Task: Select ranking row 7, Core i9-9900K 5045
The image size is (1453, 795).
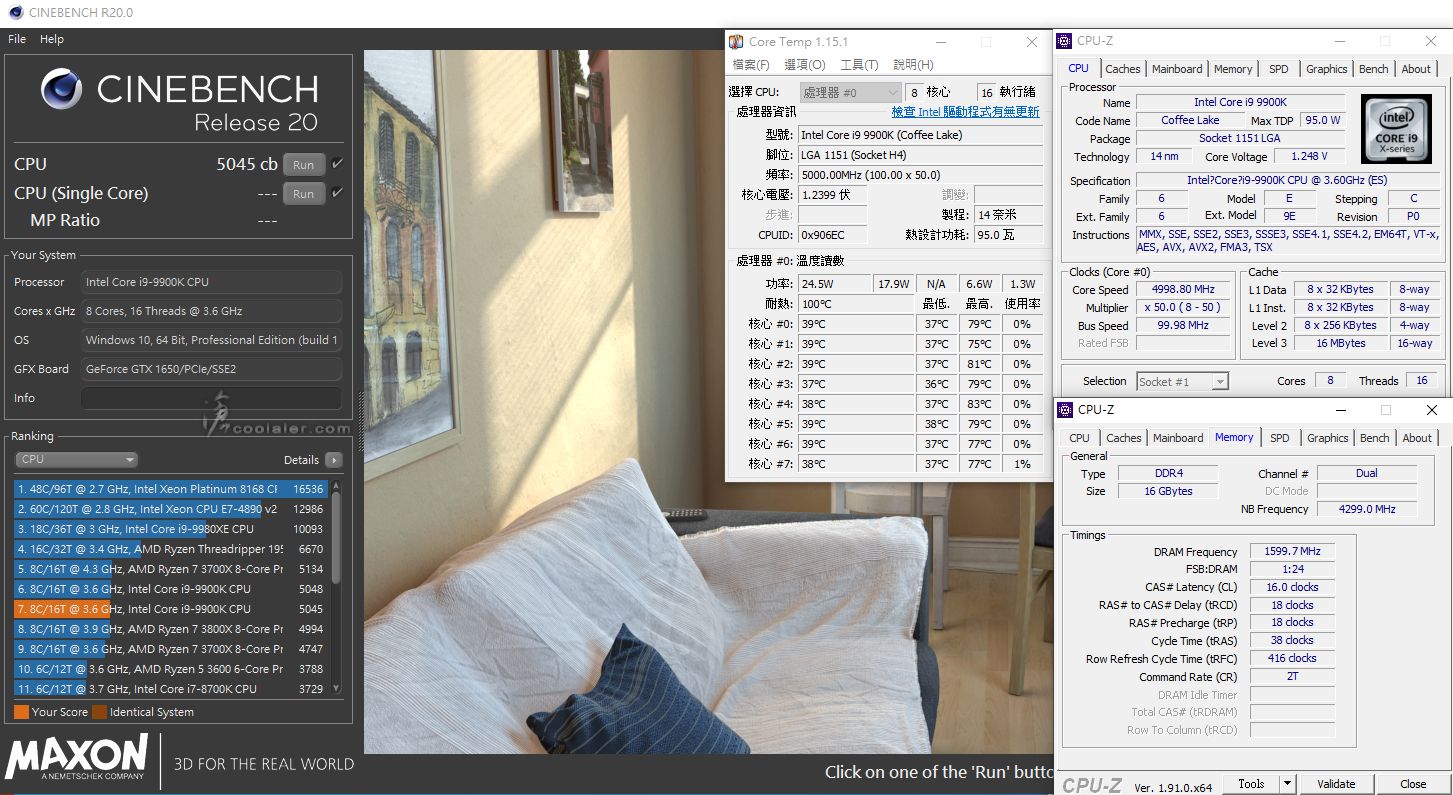Action: [171, 609]
